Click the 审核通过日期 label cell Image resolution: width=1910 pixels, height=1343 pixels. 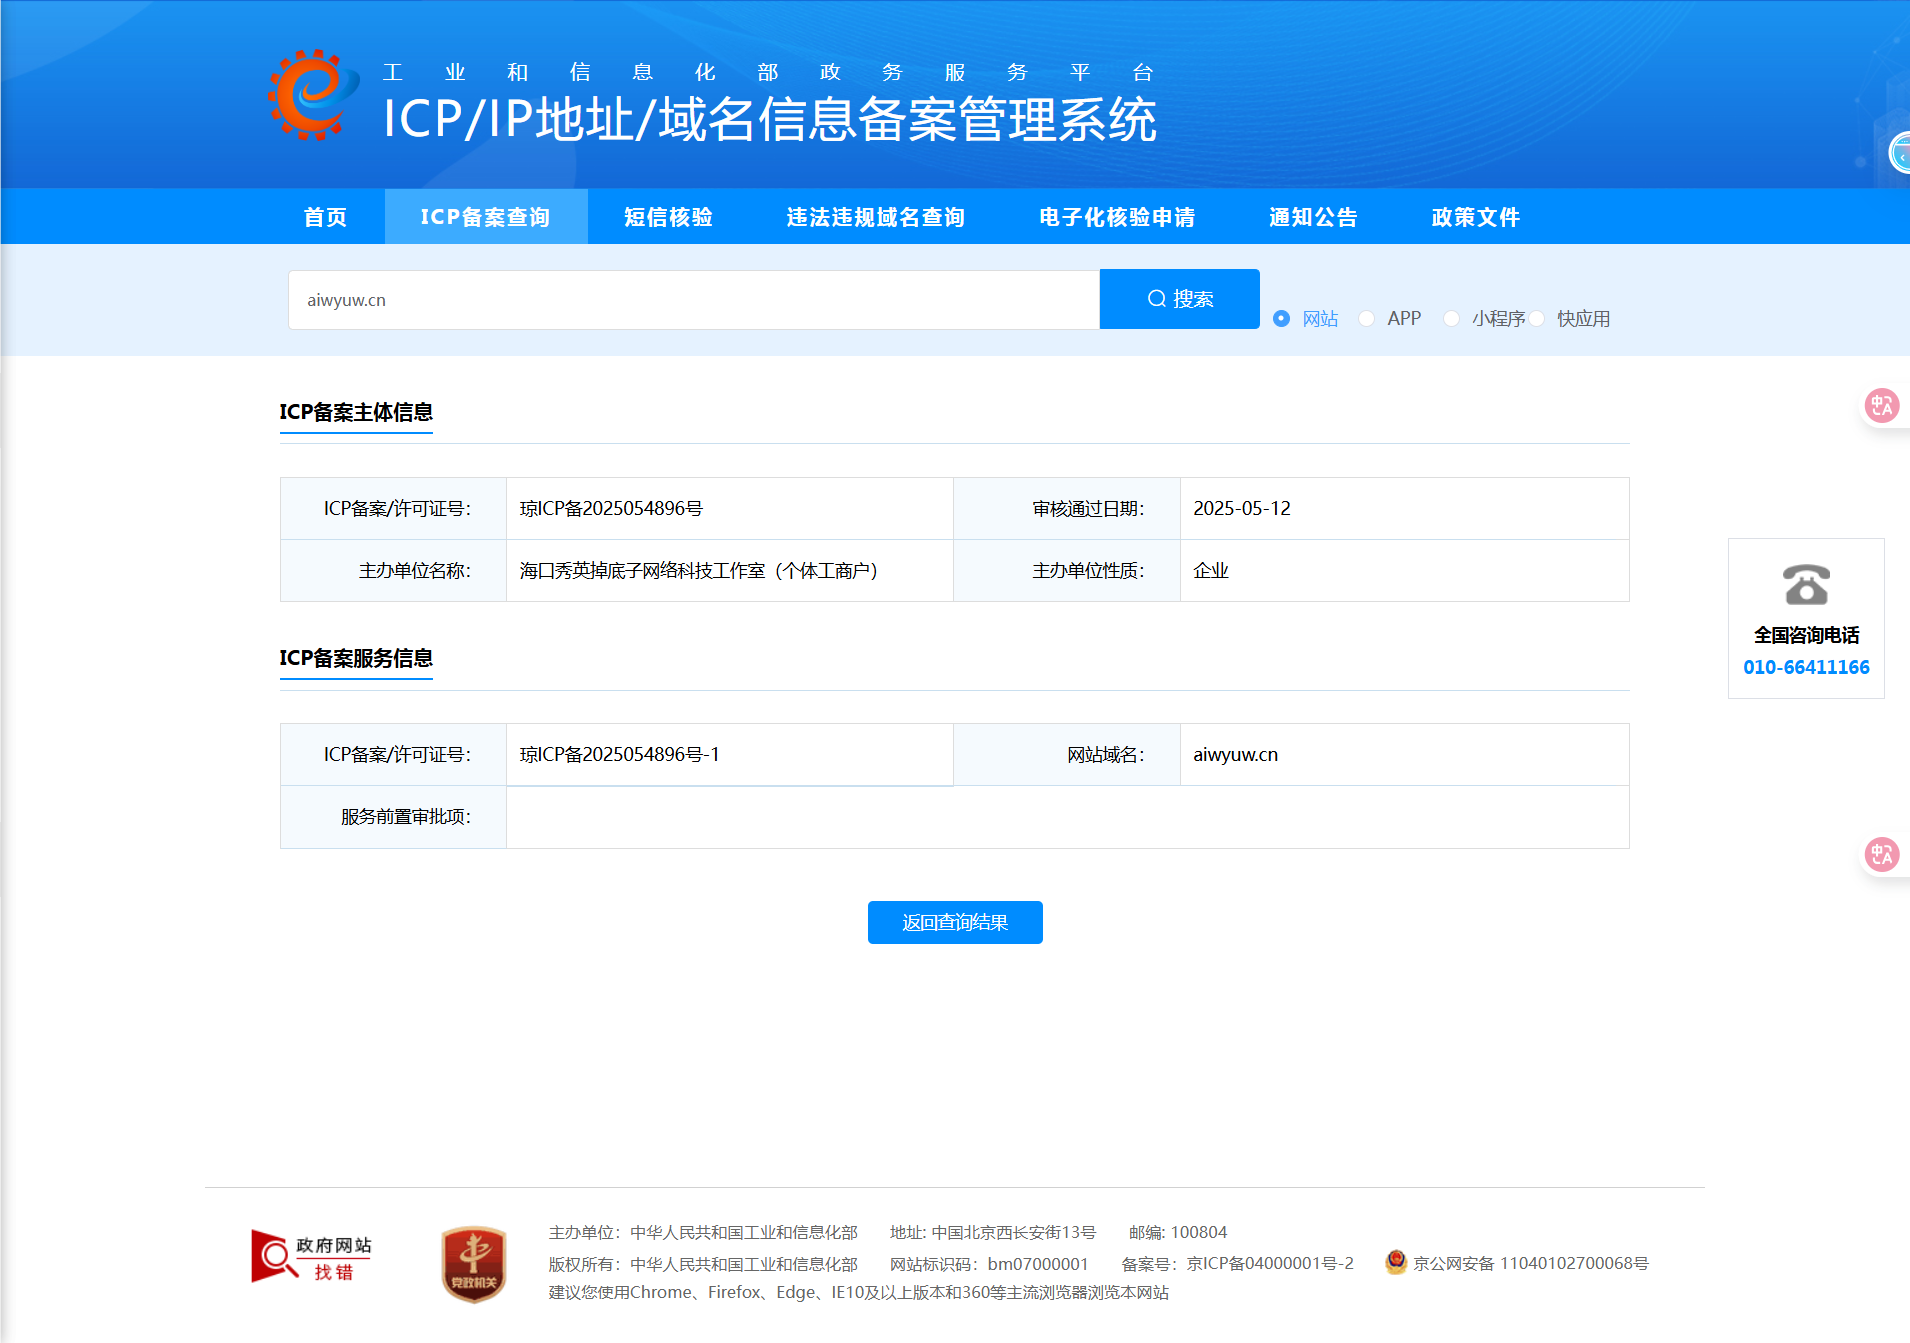pyautogui.click(x=1067, y=509)
